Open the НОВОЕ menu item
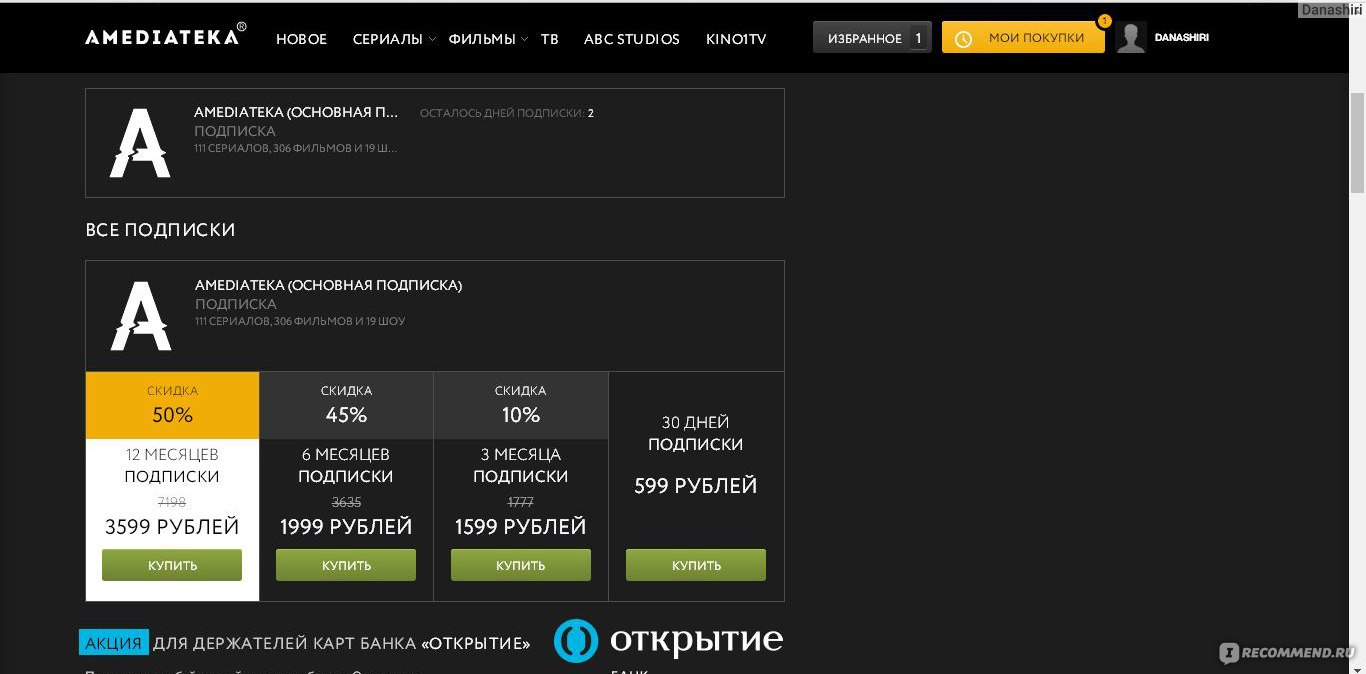 coord(301,39)
